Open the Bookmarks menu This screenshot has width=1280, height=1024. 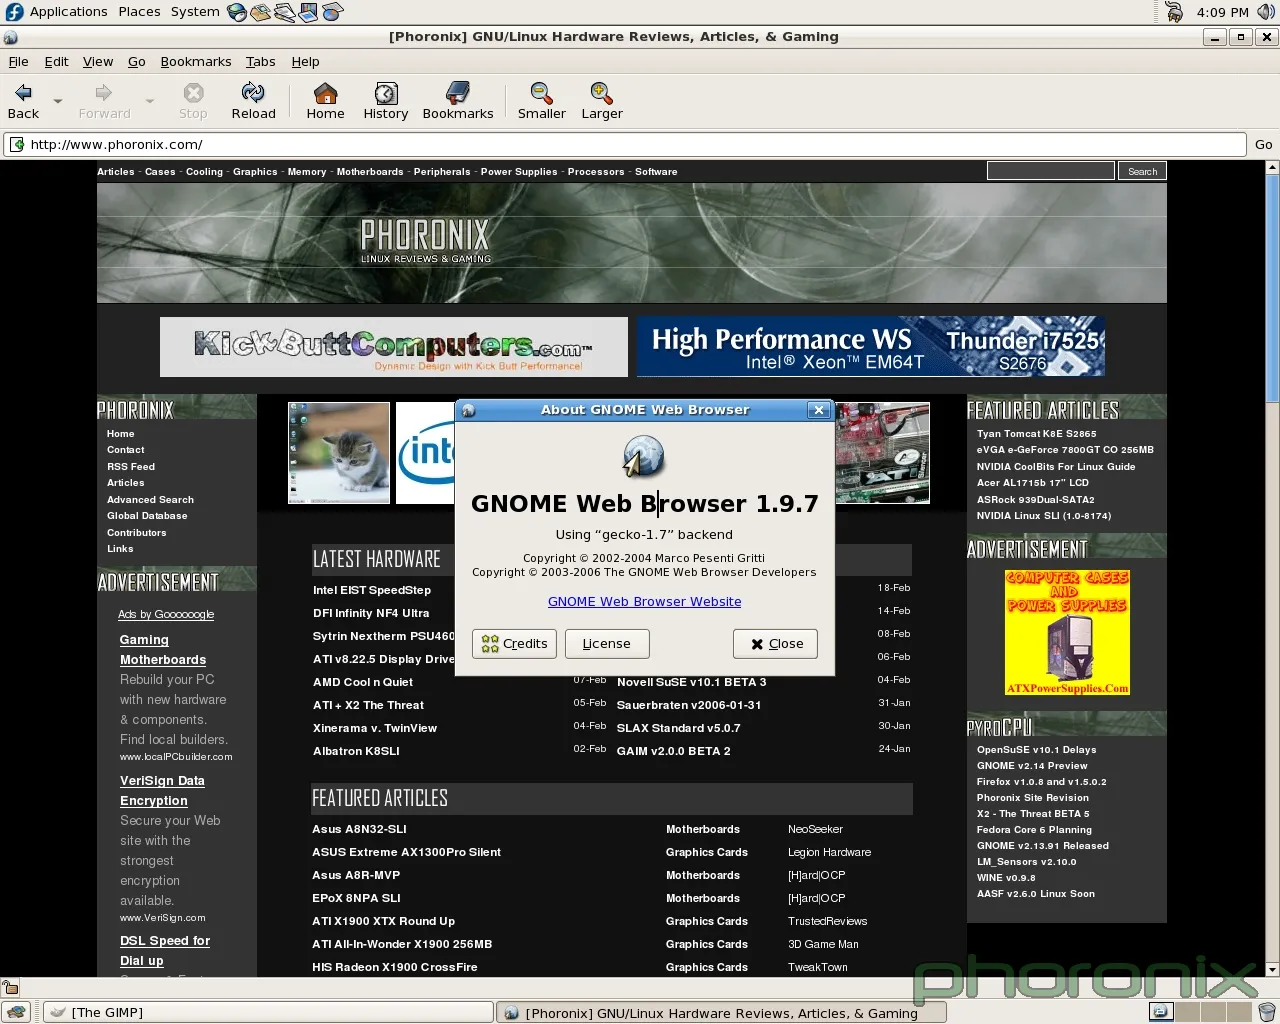pos(196,61)
